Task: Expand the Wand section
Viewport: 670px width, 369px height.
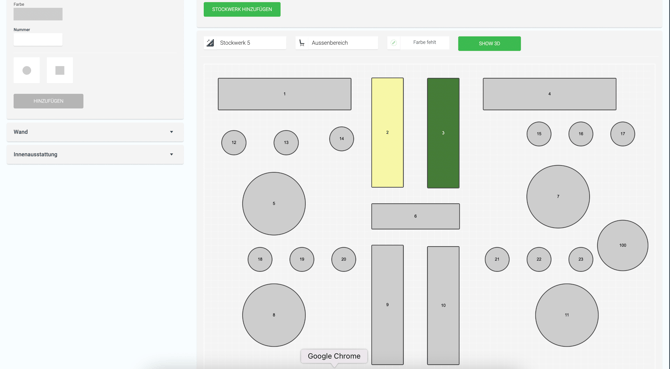Action: tap(95, 132)
